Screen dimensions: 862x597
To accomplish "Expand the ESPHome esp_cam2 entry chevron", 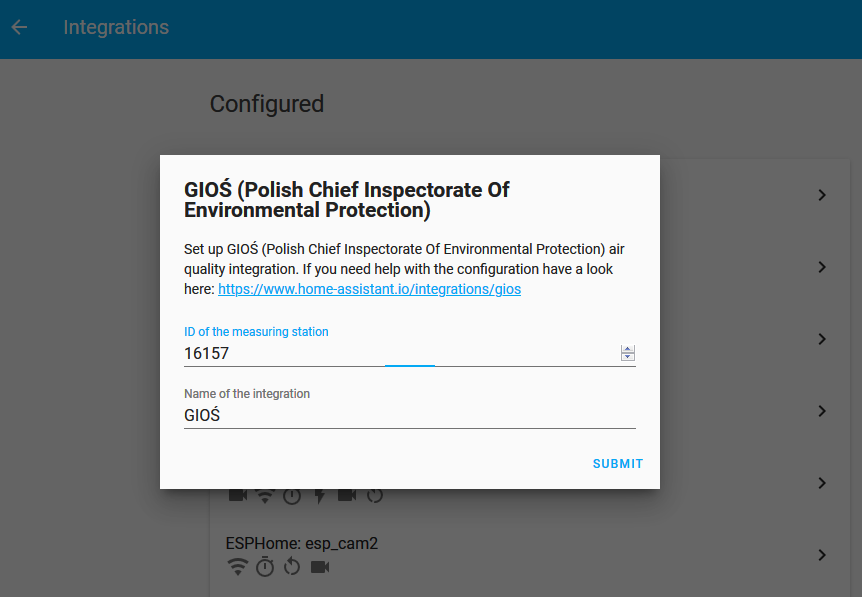I will (x=822, y=555).
